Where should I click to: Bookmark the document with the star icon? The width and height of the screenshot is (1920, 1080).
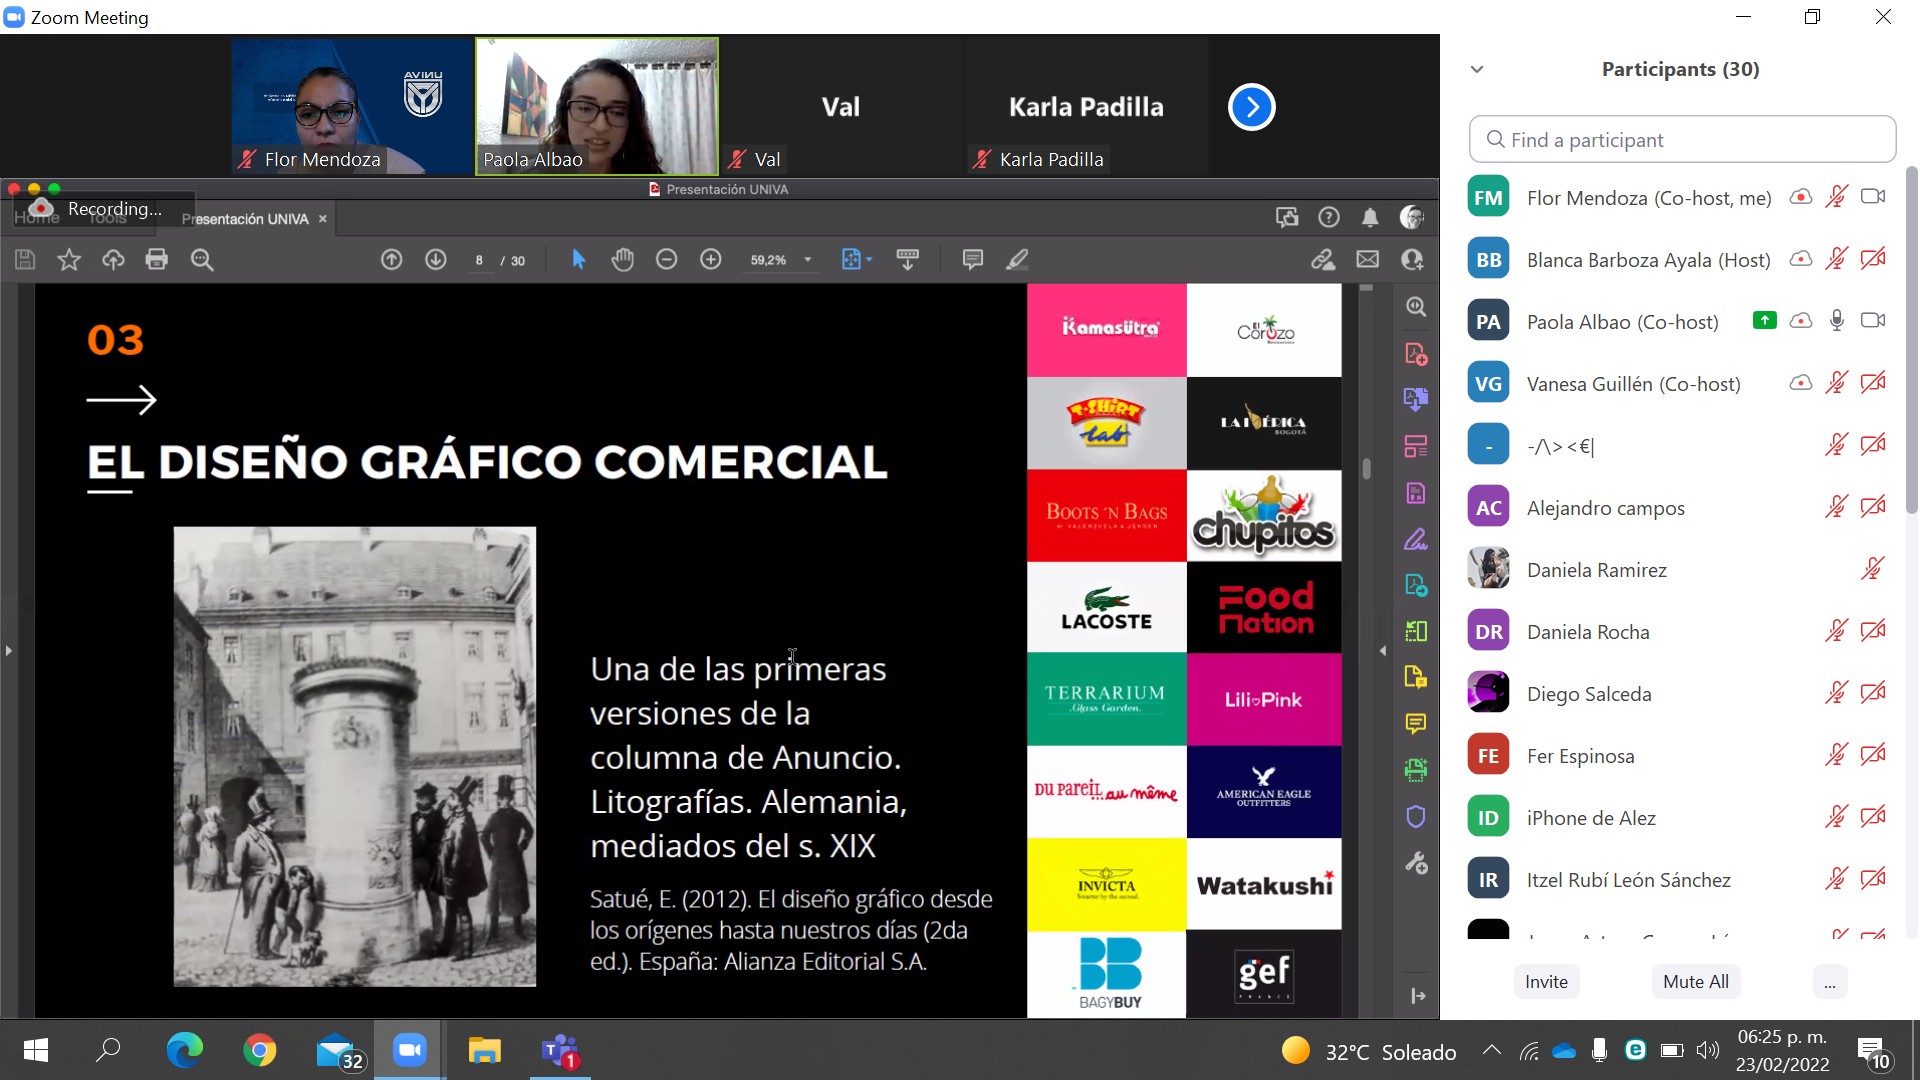69,260
